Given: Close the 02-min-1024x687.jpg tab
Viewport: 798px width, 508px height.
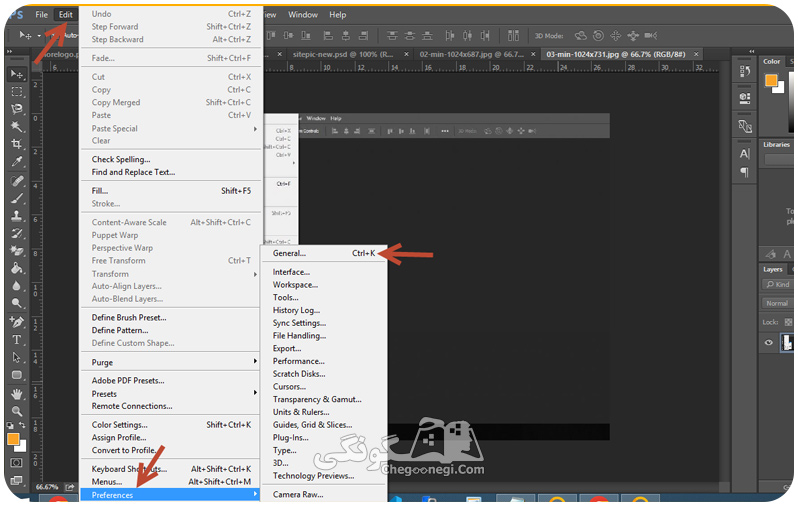Looking at the screenshot, I should (x=533, y=54).
